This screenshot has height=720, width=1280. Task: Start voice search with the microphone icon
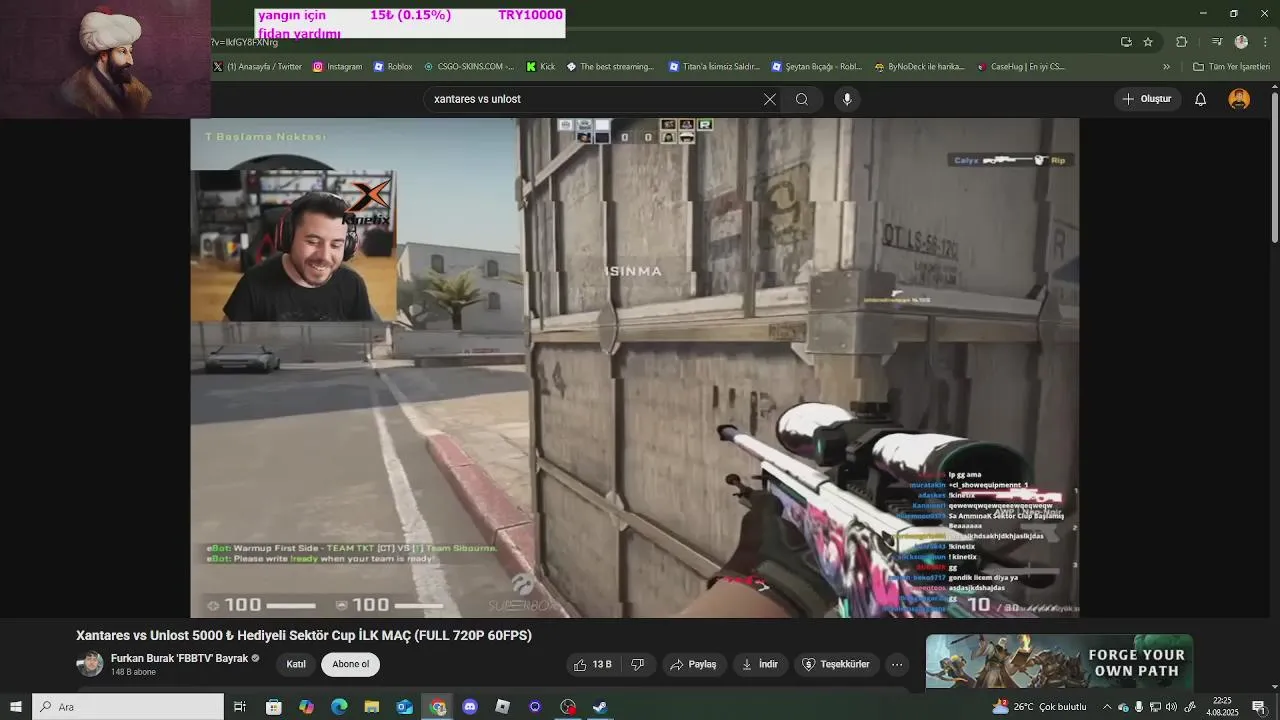[x=847, y=99]
